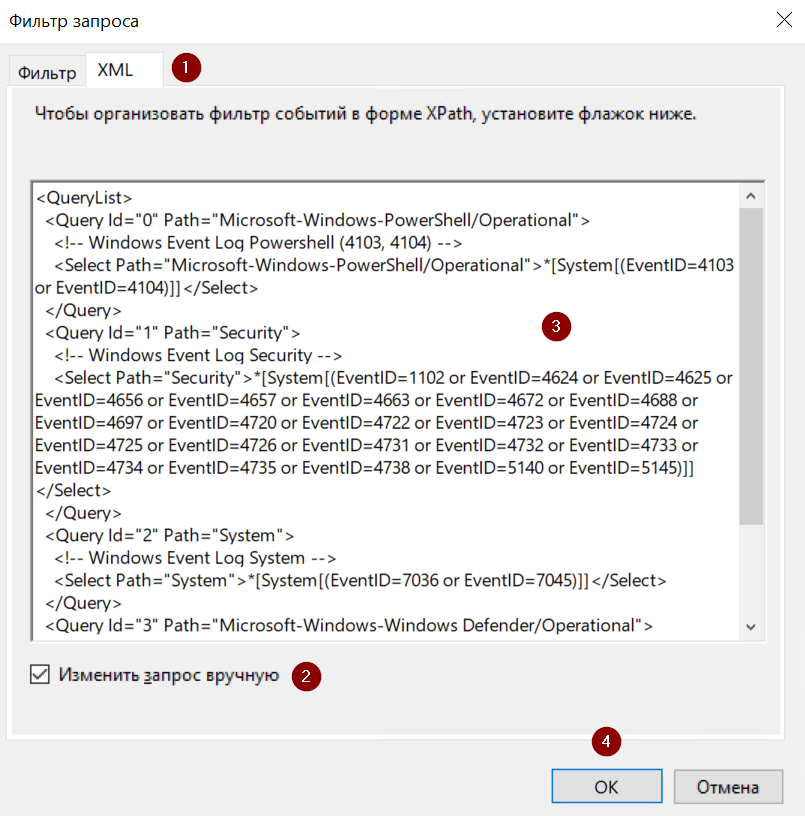Click the vertical scrollbar thumb
The width and height of the screenshot is (805, 816).
[x=752, y=365]
